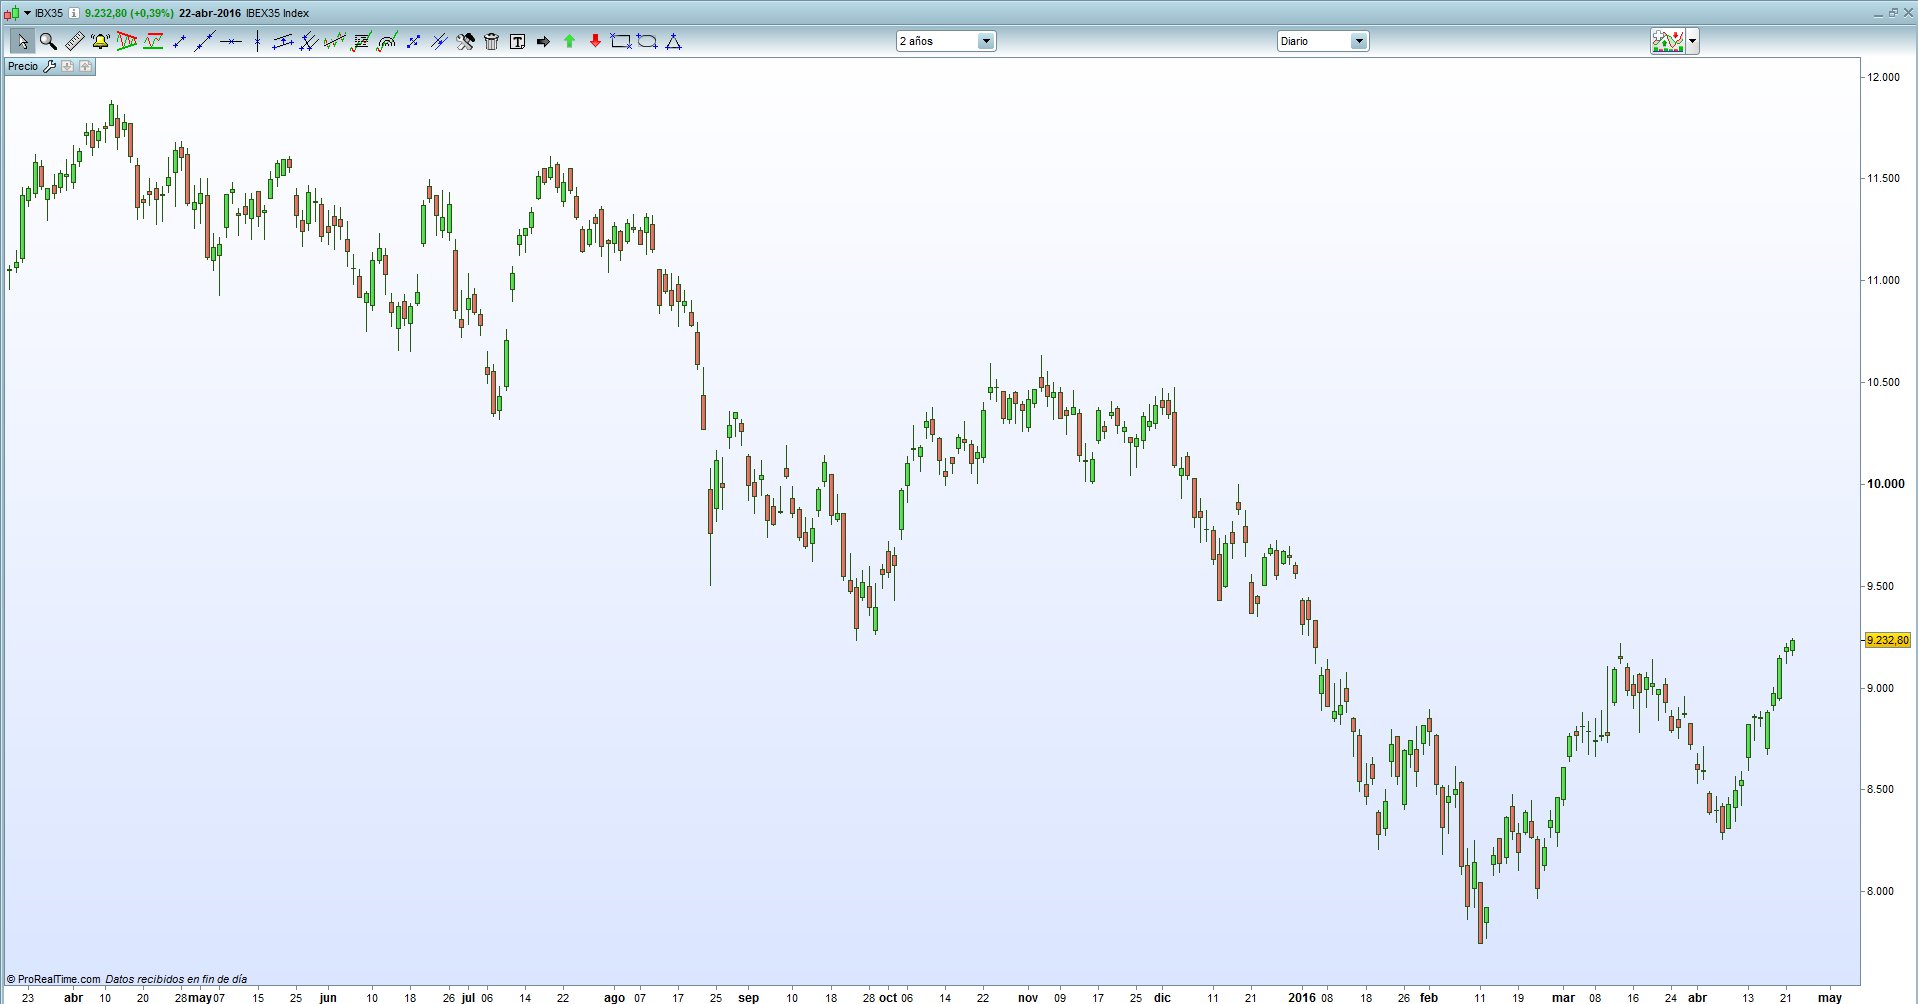Select the Andrews pitchfork tool

309,41
